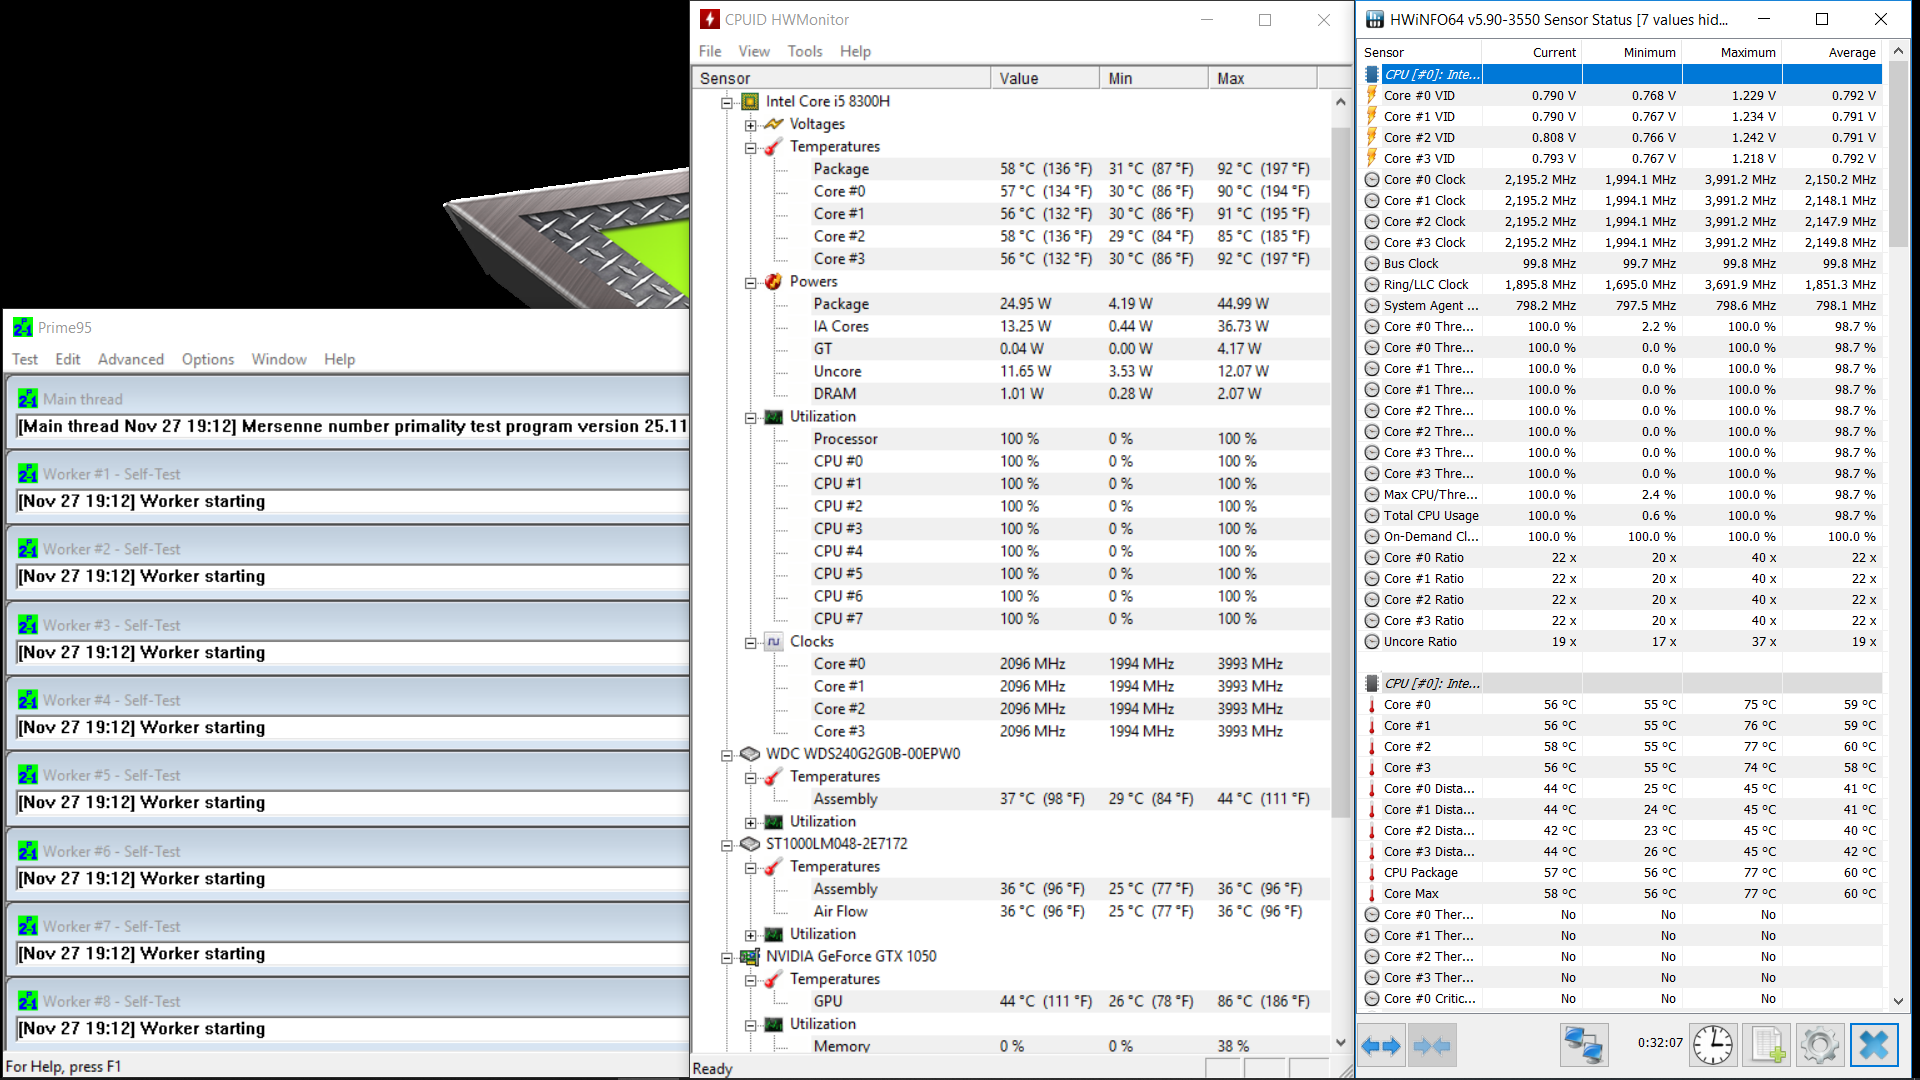Click Worker #1 Self-Test window icon

(28, 474)
